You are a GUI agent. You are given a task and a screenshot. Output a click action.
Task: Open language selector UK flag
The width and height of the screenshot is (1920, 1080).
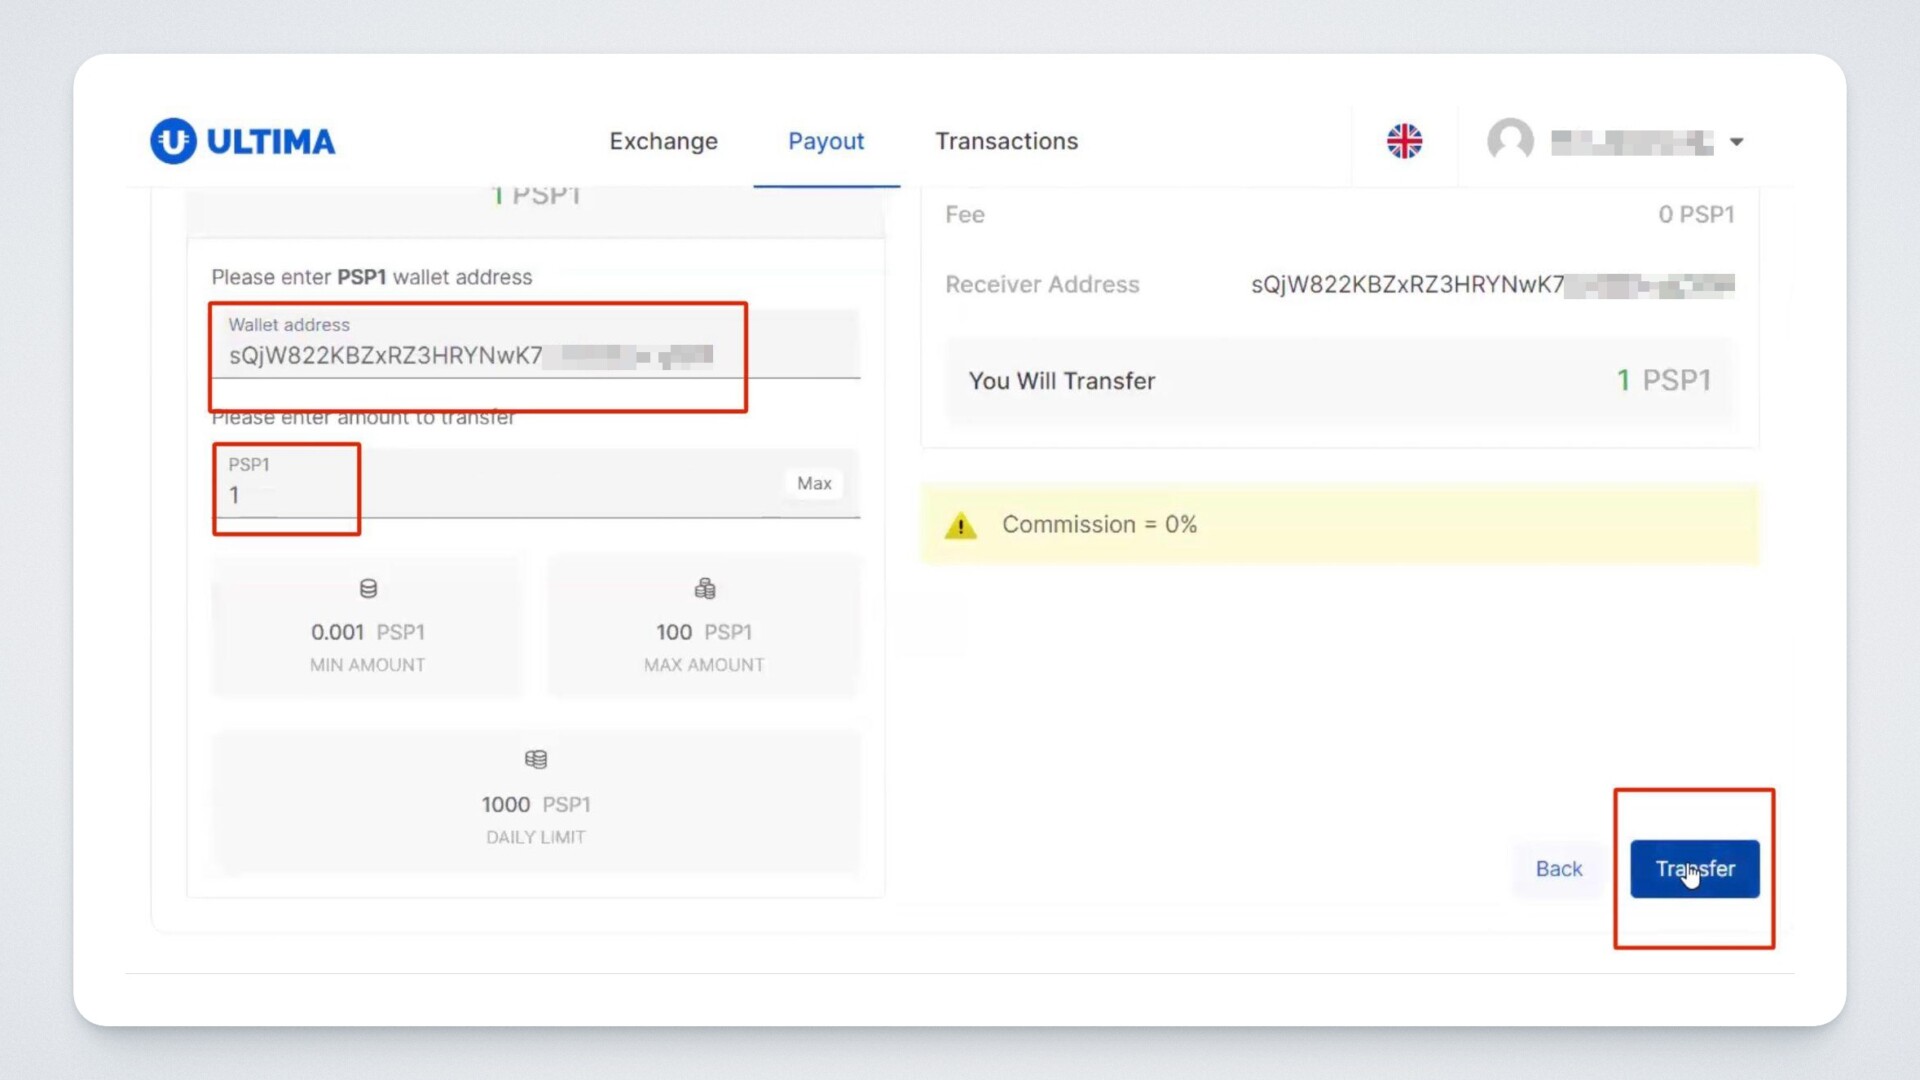1404,141
